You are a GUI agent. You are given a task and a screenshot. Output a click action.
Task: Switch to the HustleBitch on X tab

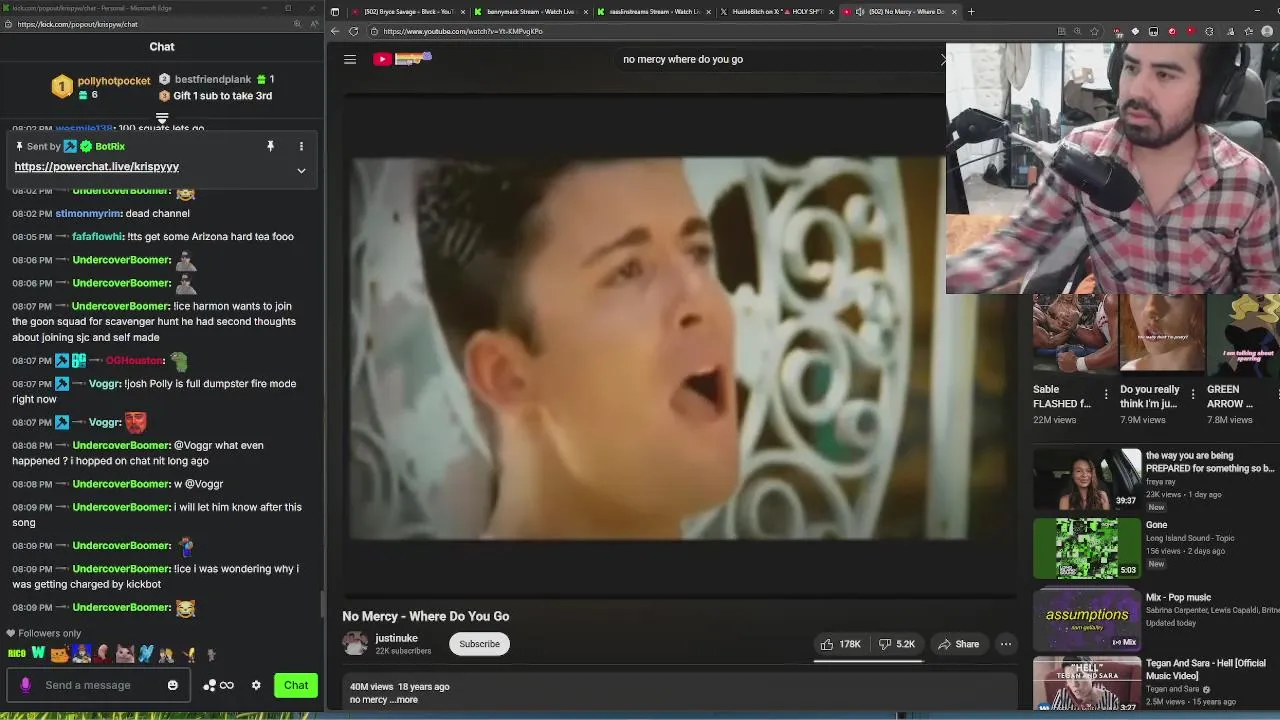point(777,12)
